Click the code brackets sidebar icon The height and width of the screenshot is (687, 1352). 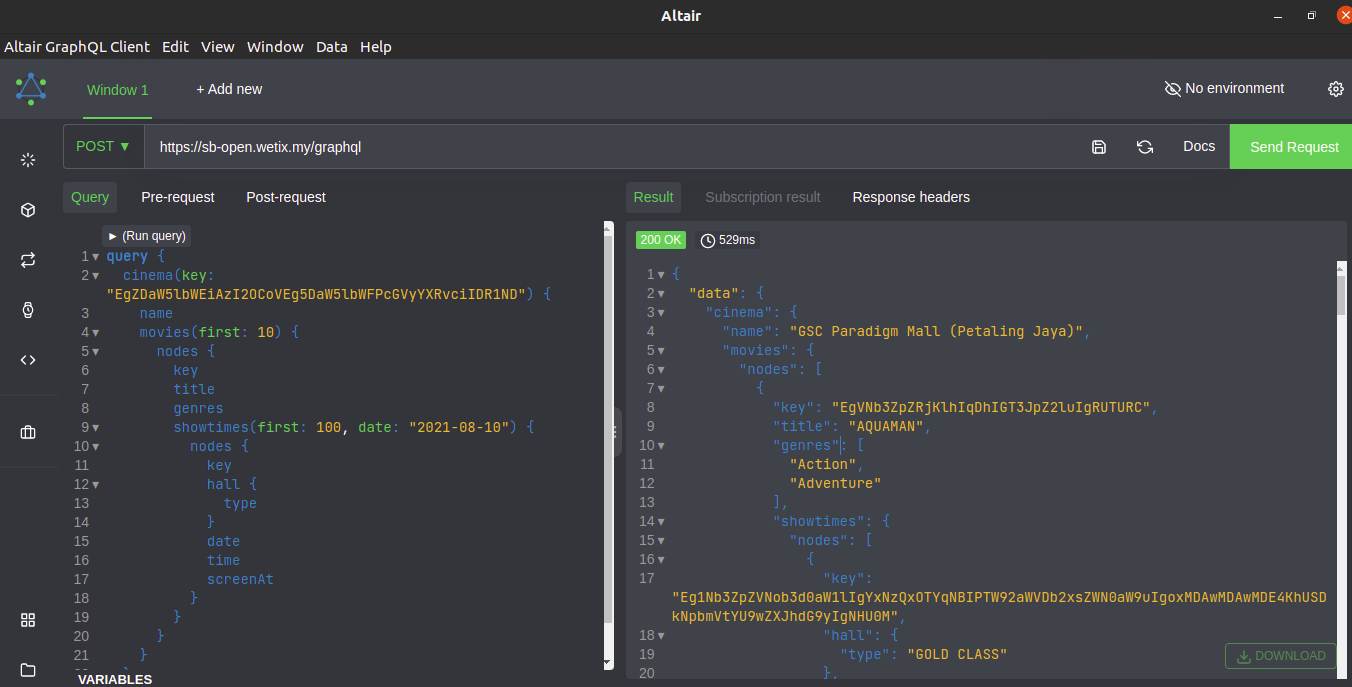(28, 360)
